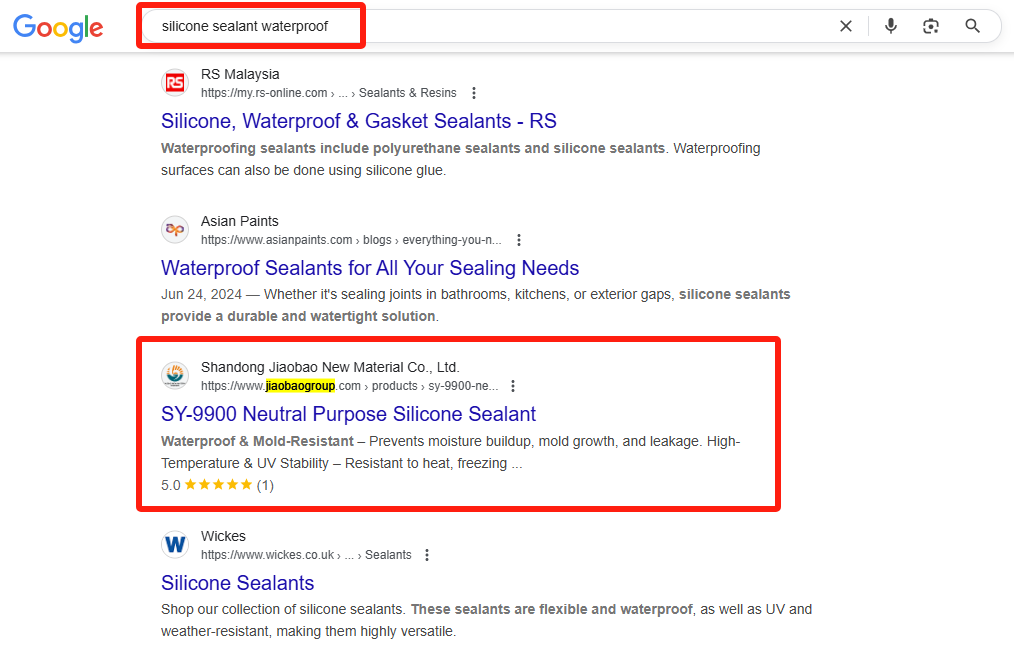Viewport: 1014px width, 650px height.
Task: Open three-dot menu beside jiaobaogroup.com URL
Action: pyautogui.click(x=513, y=386)
